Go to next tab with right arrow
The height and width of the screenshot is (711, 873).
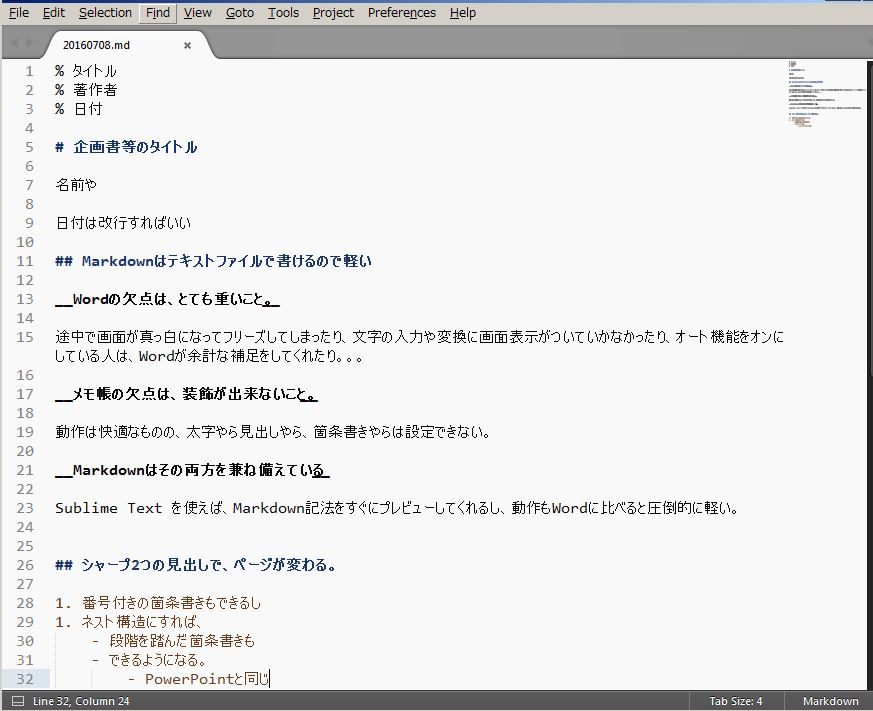30,42
